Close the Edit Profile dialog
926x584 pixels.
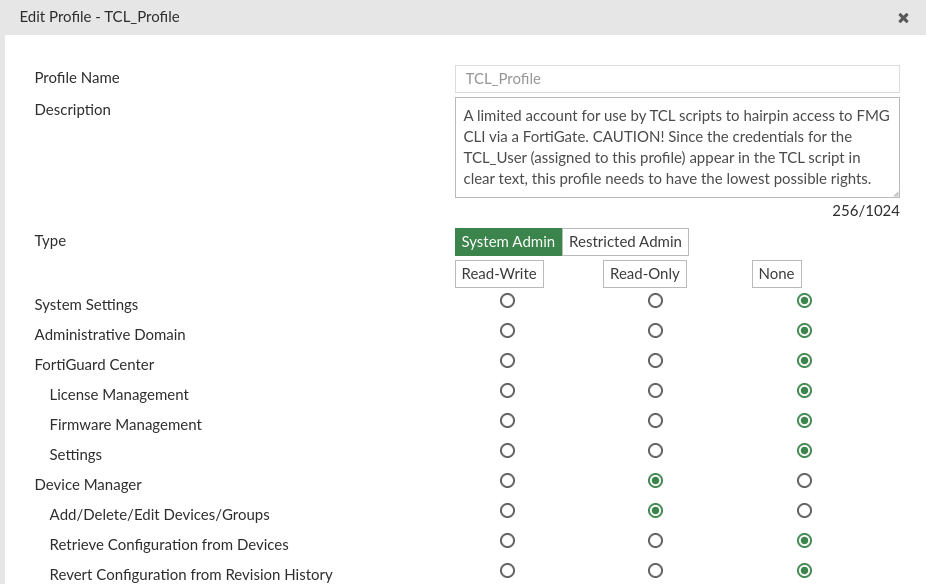pos(903,18)
